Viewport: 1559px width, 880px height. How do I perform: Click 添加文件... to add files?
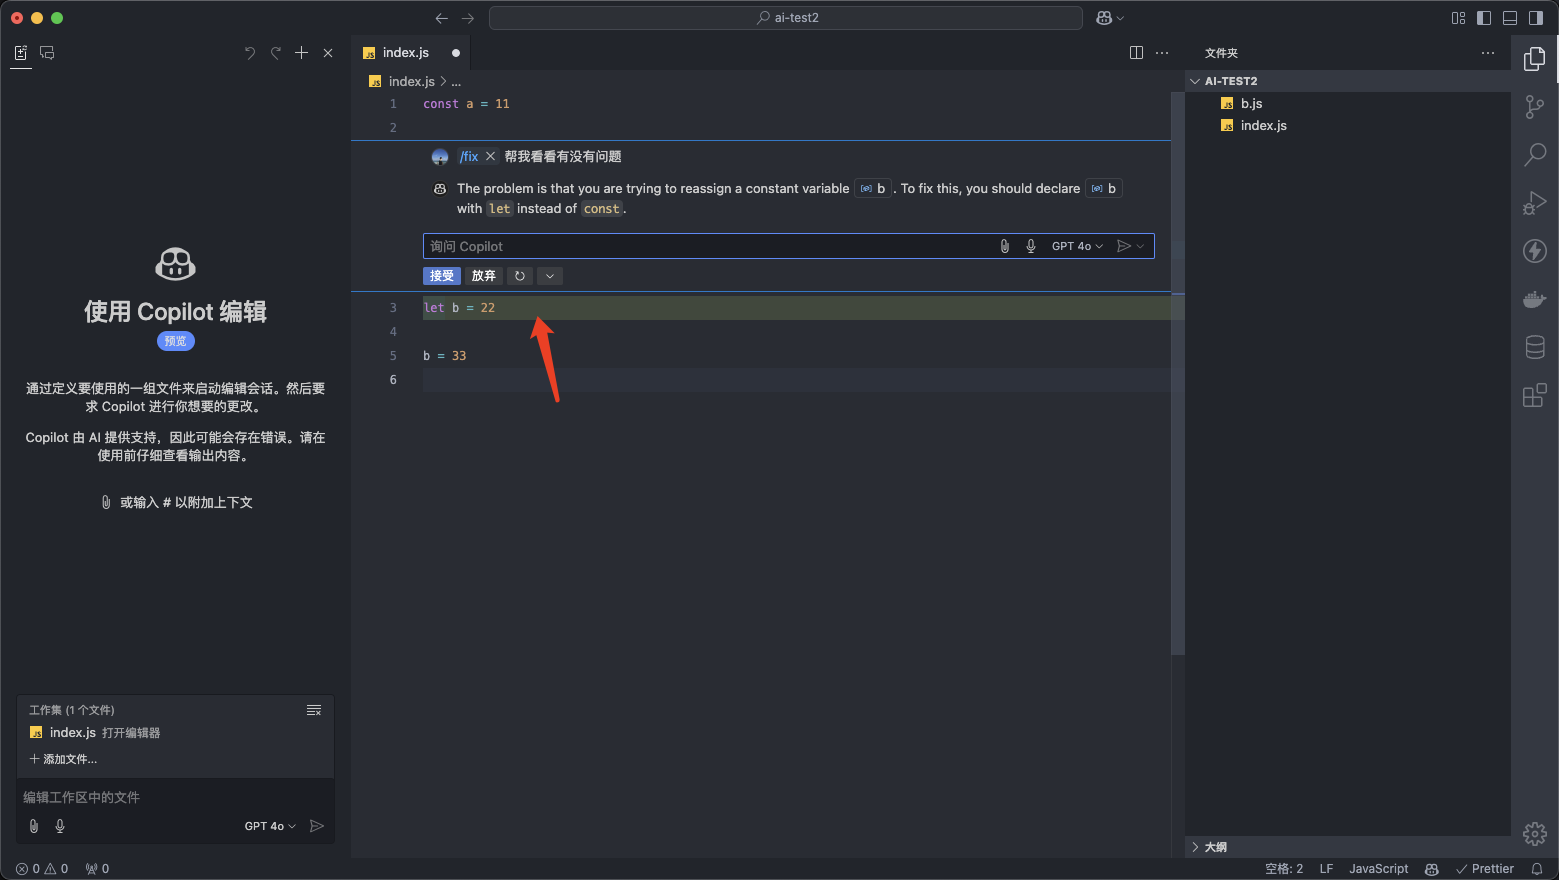click(63, 759)
